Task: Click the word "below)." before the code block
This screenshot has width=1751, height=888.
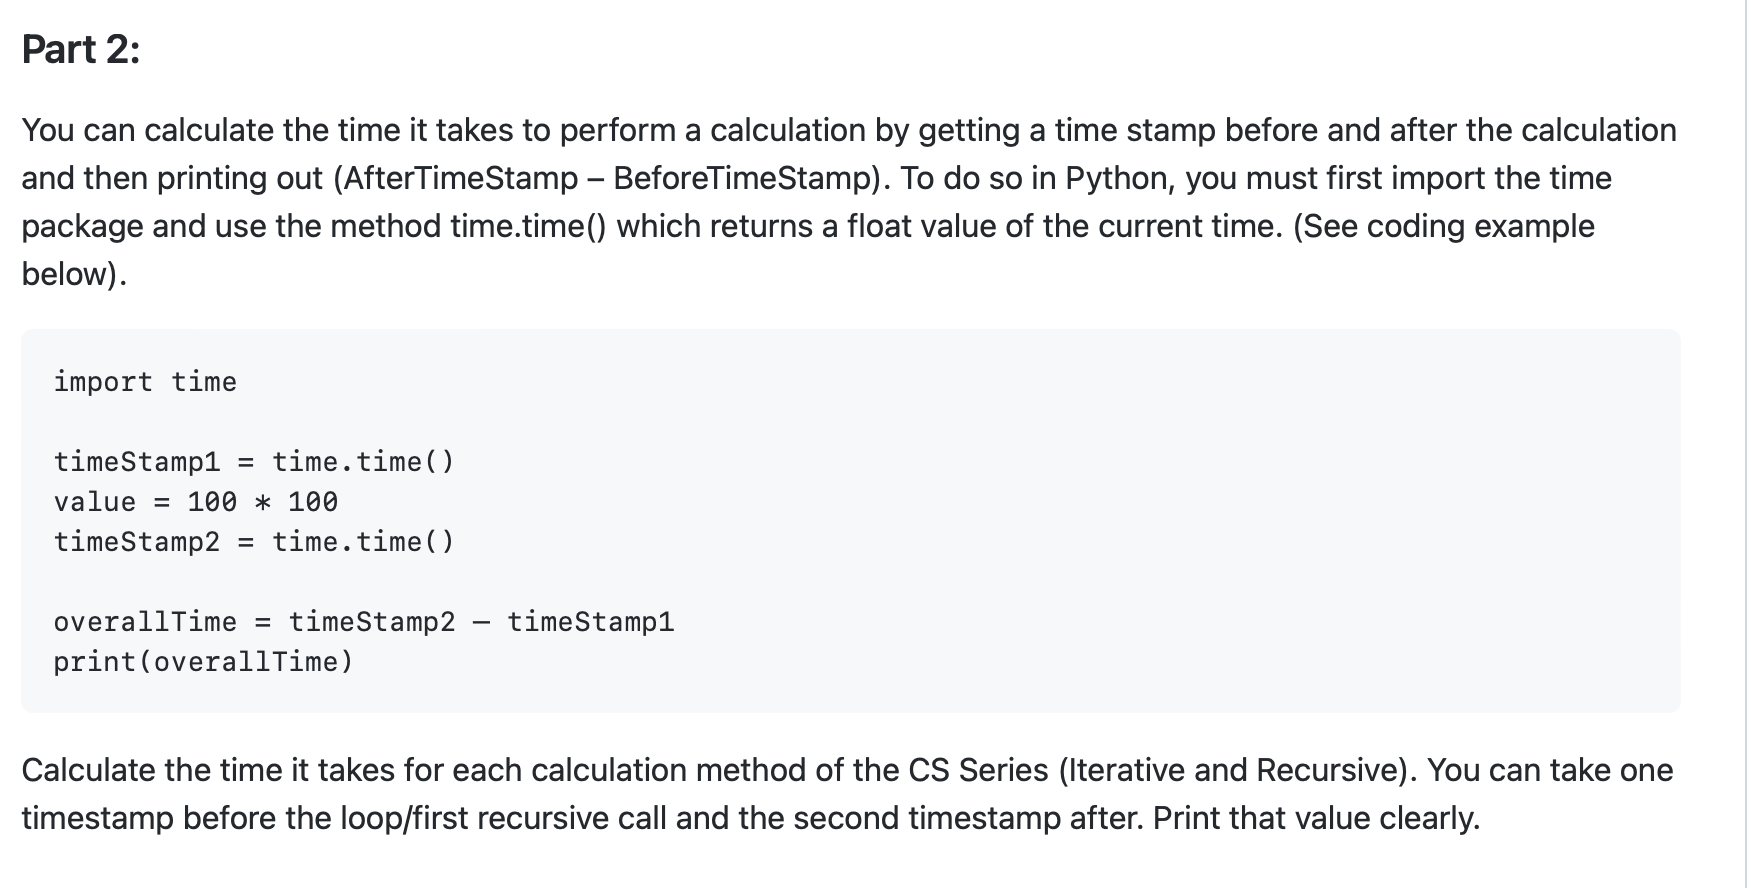Action: 74,274
